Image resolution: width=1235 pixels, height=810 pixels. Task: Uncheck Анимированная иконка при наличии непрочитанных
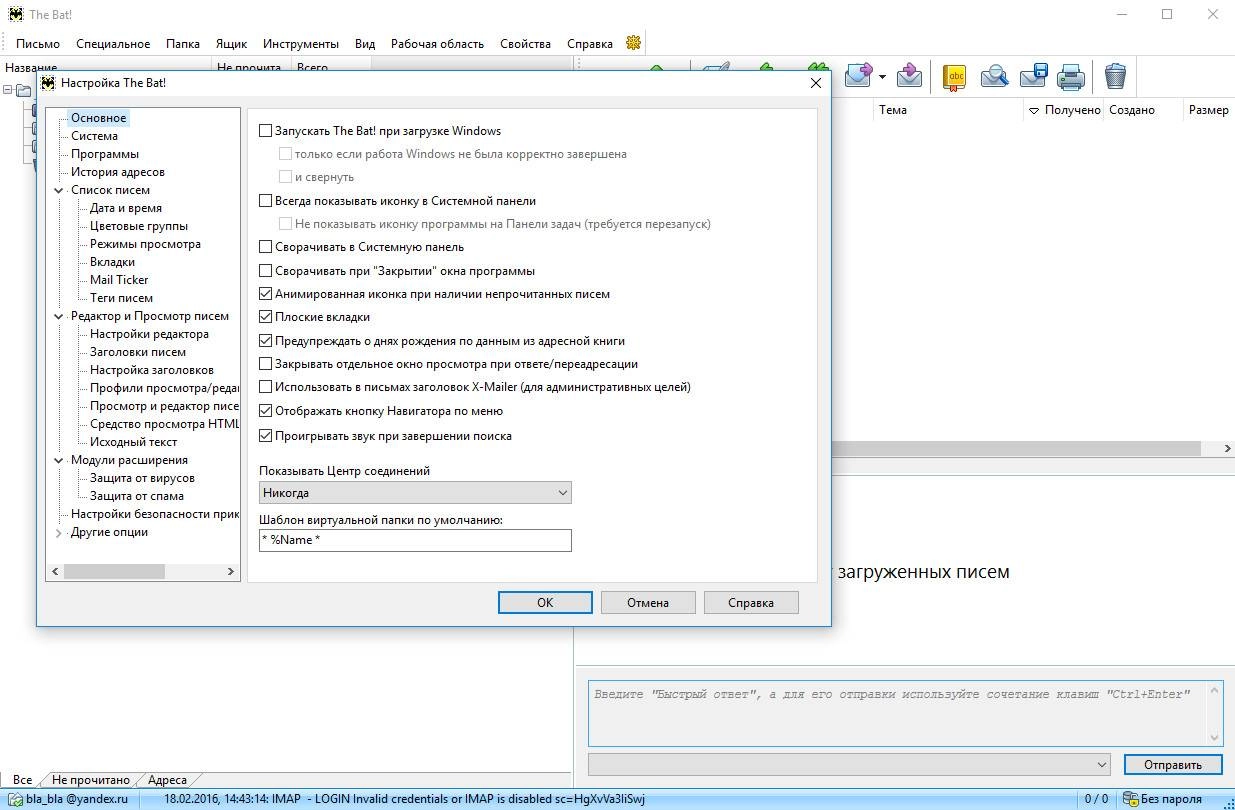click(x=266, y=294)
